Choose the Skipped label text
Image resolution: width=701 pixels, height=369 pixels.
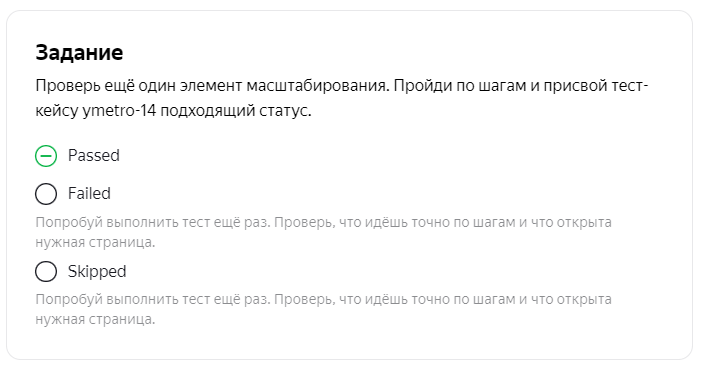97,272
